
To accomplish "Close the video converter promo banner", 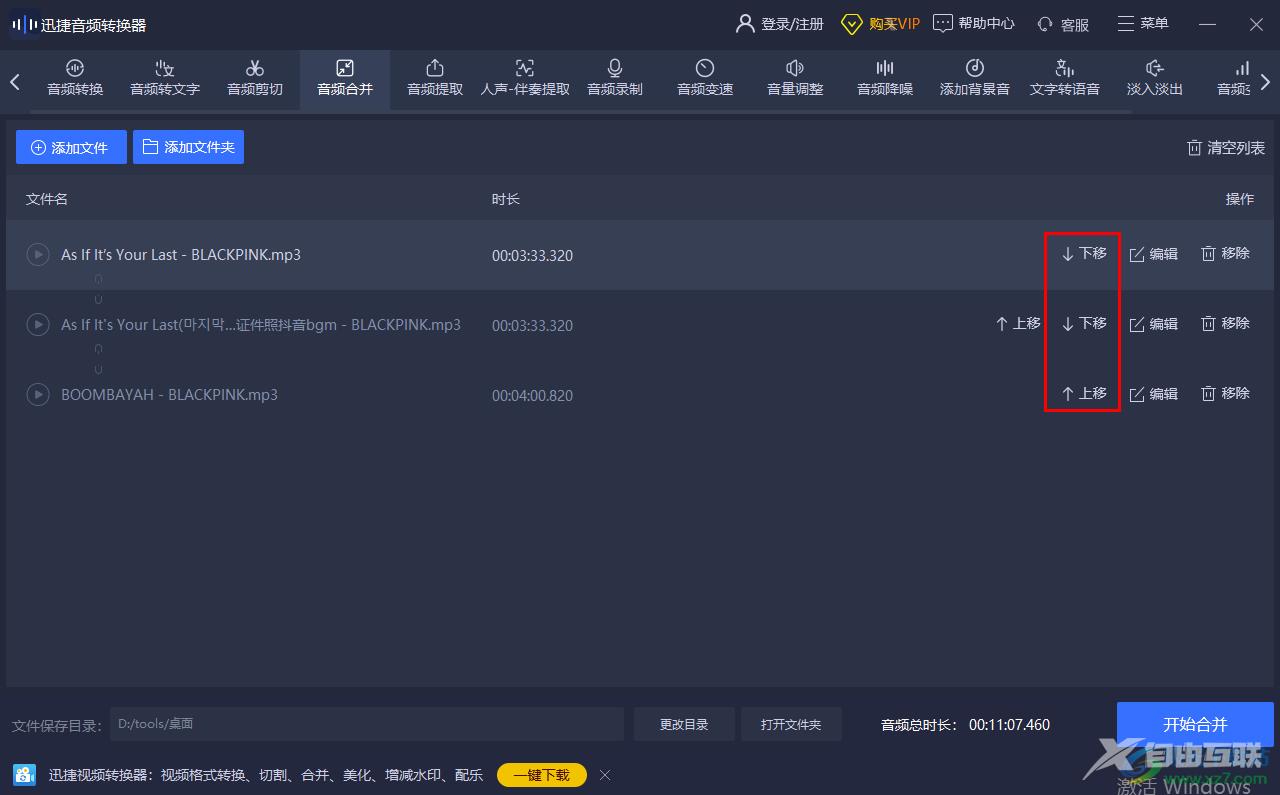I will pos(605,775).
